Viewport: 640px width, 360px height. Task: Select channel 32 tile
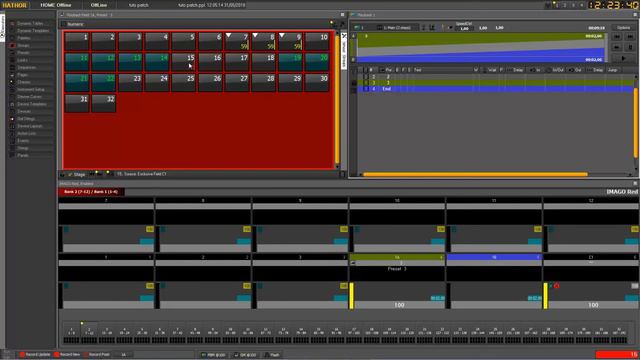(103, 103)
